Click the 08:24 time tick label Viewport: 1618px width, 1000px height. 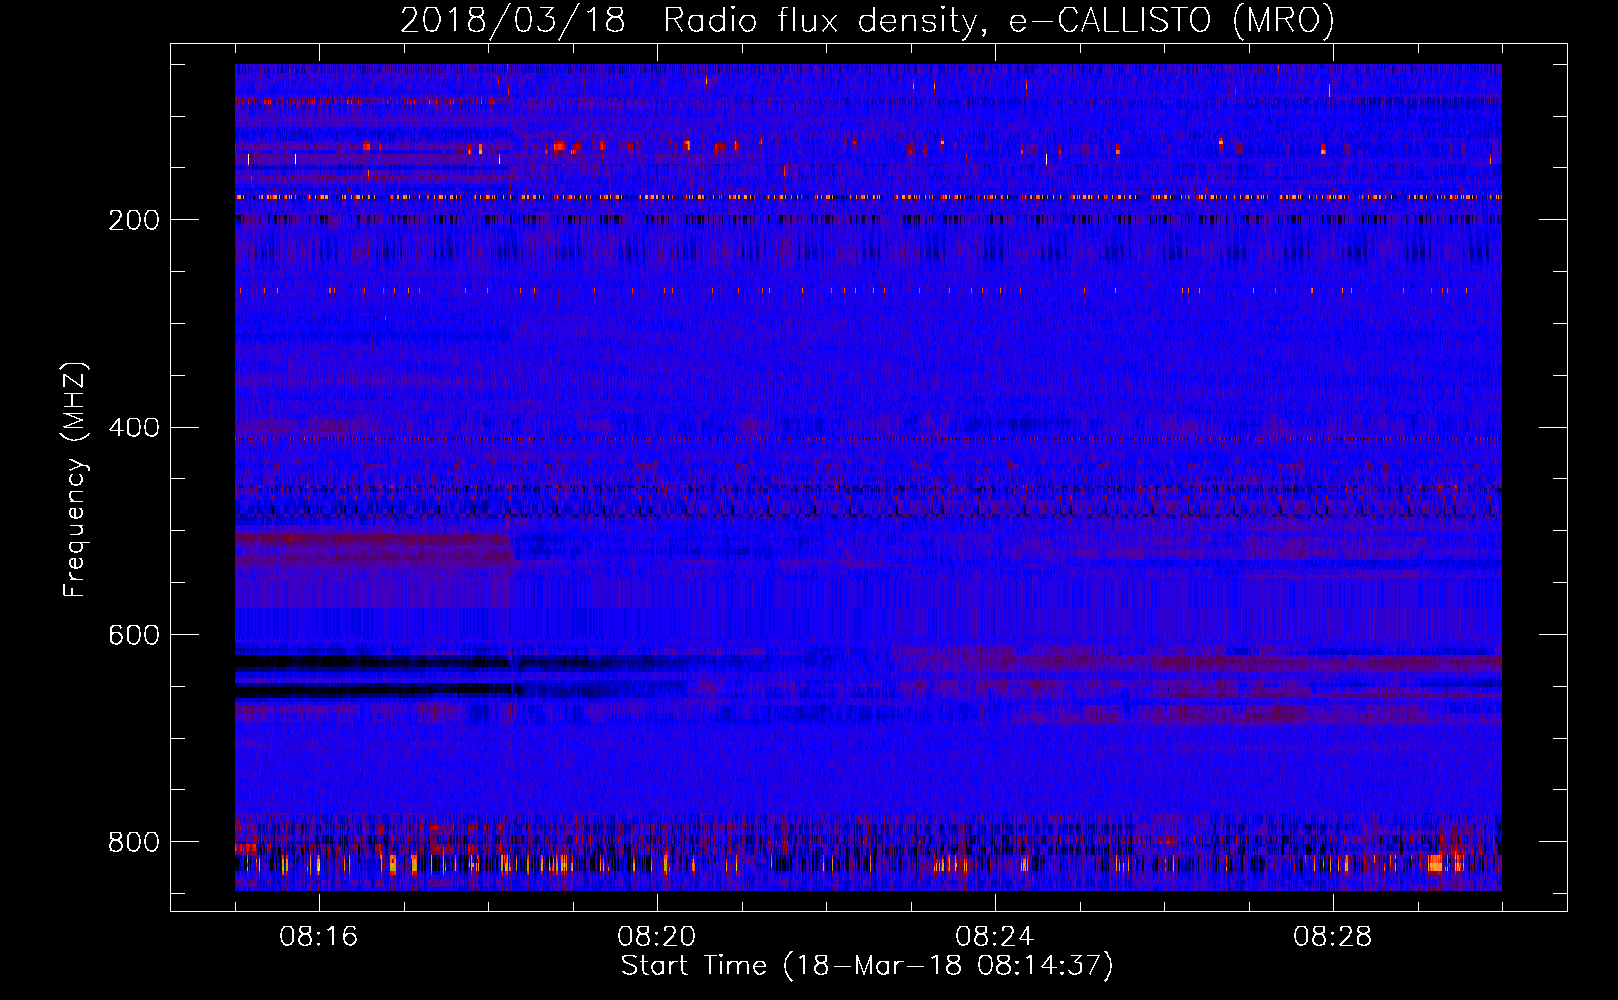(995, 937)
